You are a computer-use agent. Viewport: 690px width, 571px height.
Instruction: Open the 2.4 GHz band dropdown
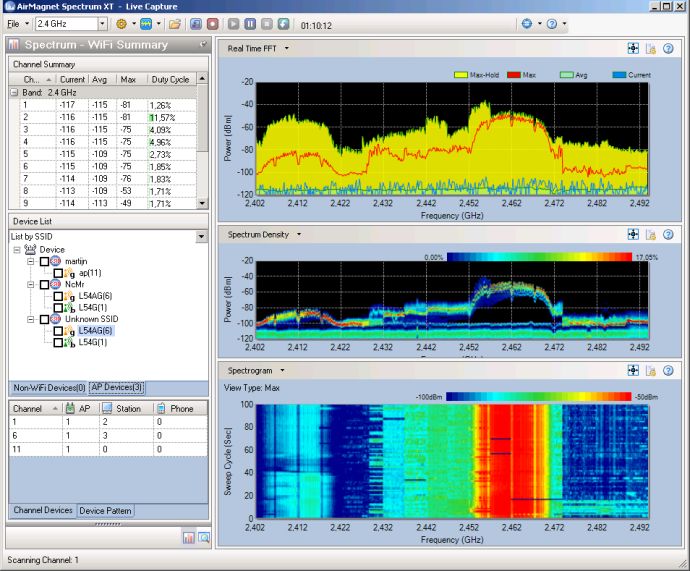pyautogui.click(x=102, y=24)
